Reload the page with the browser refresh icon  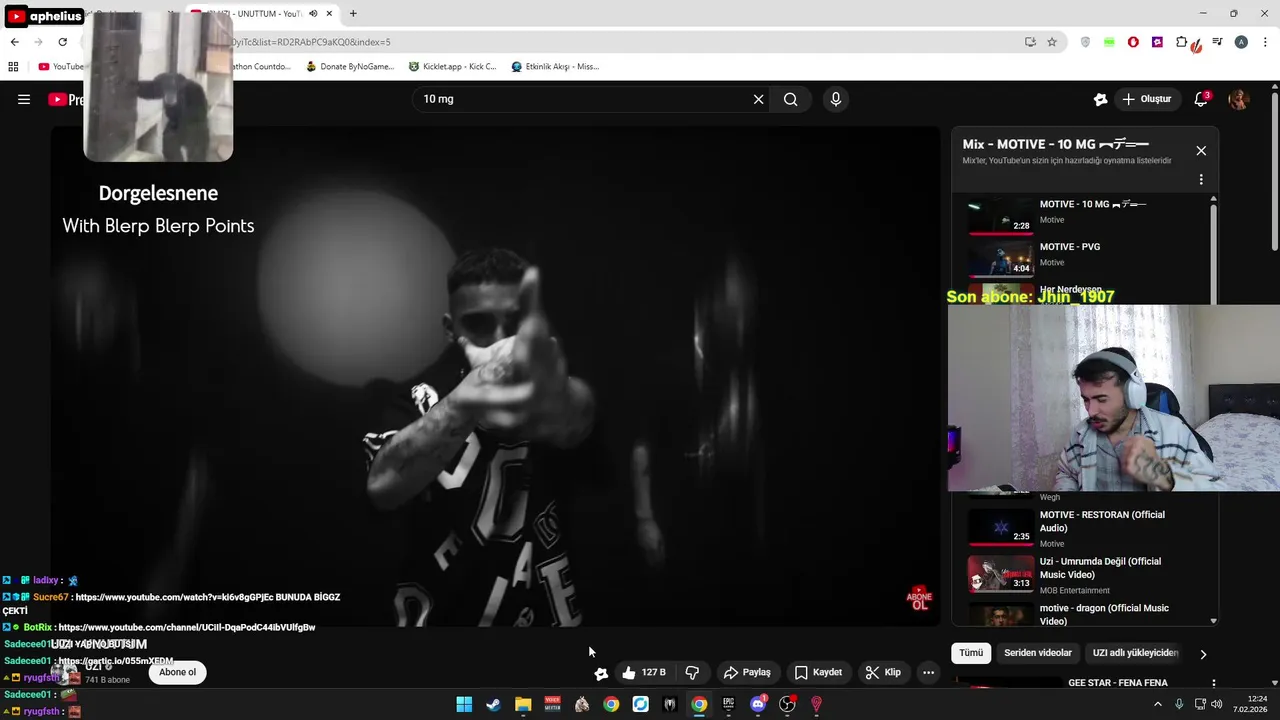coord(62,42)
